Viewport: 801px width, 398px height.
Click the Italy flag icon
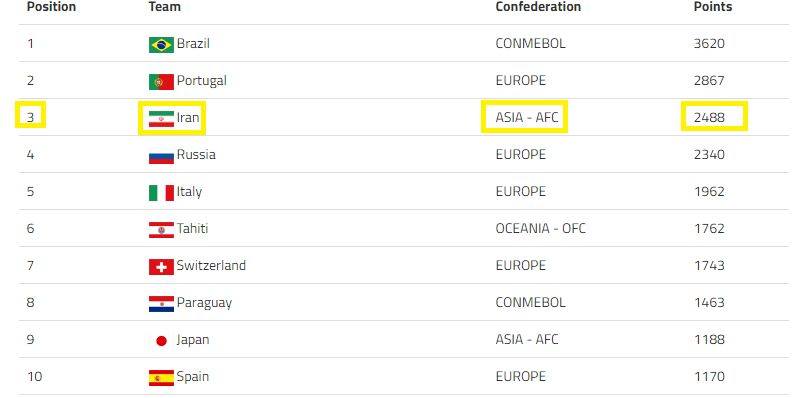(x=161, y=193)
